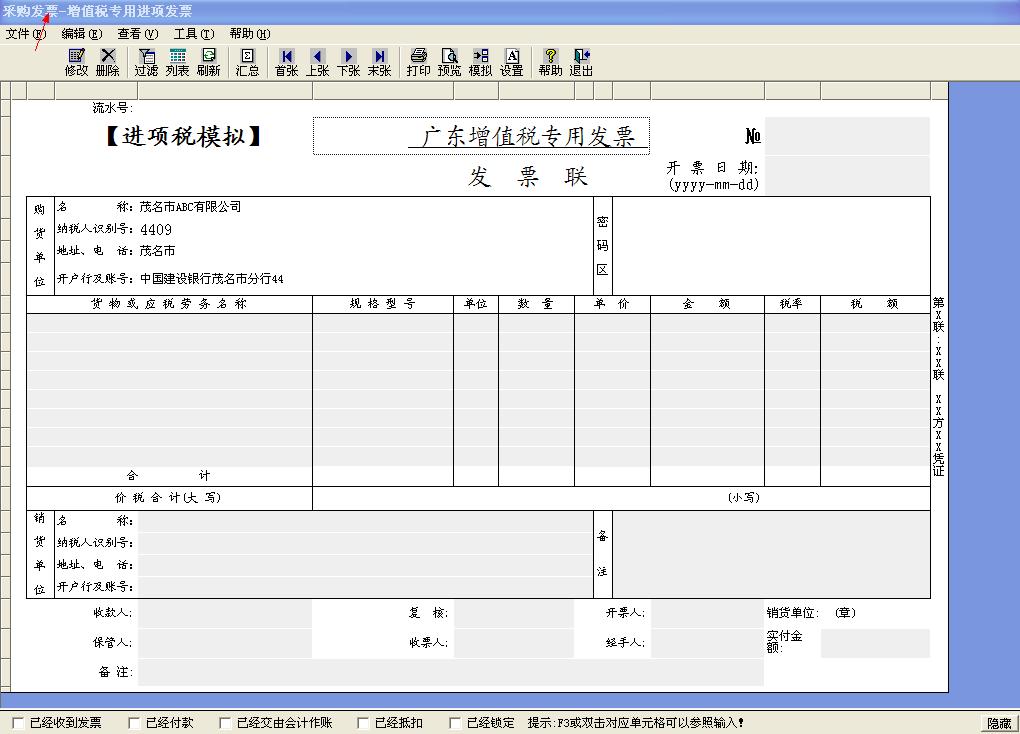Click the taxpayer ID value 4409

click(155, 230)
